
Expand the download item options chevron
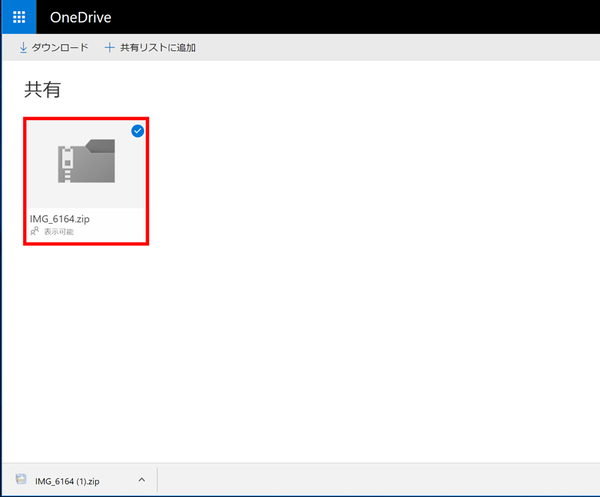pos(142,480)
